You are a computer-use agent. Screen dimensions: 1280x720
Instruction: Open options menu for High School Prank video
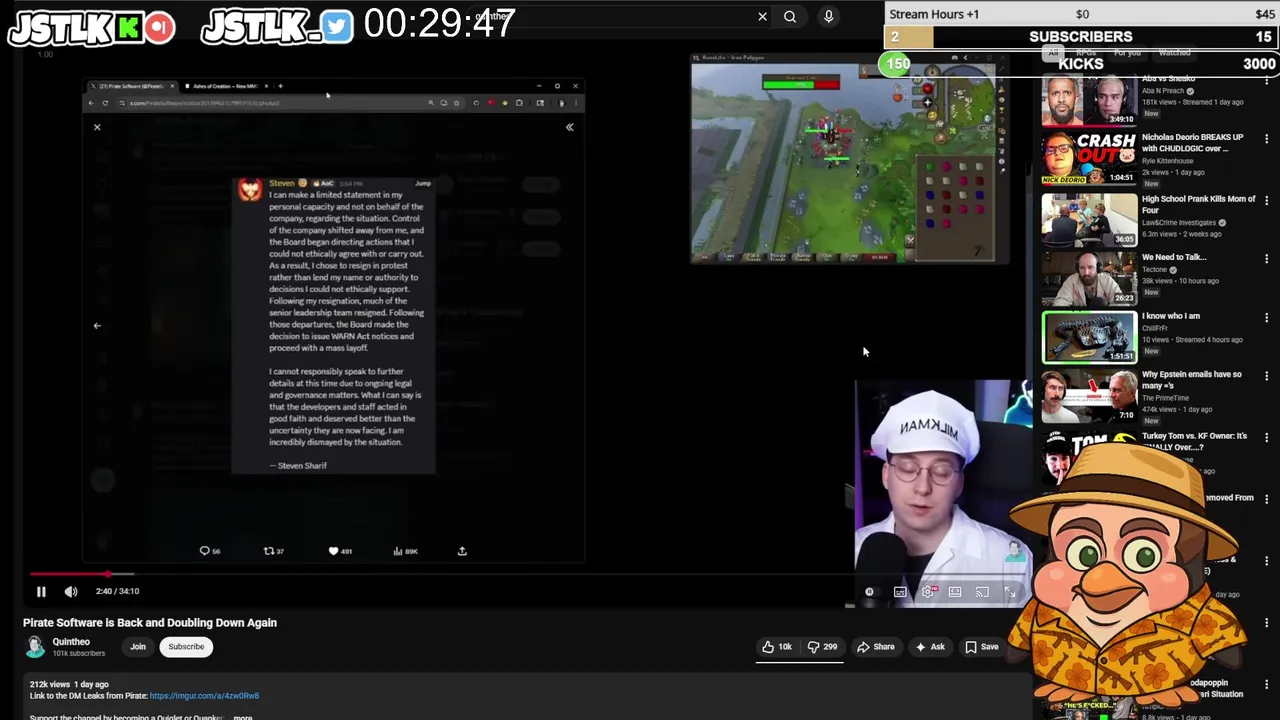click(1266, 200)
